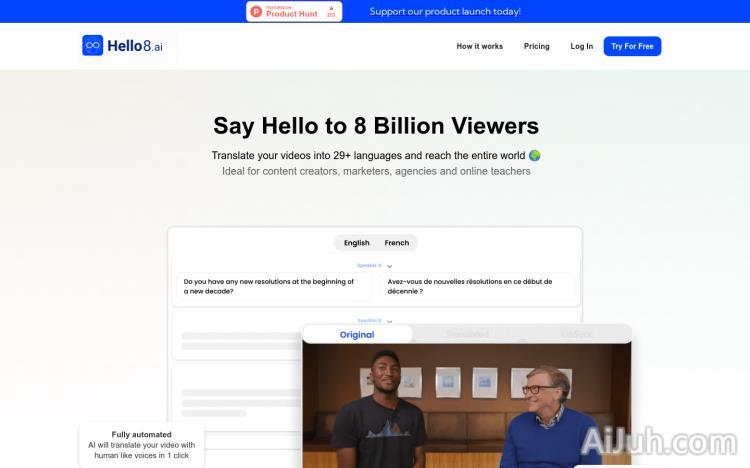Open the Log In link
This screenshot has width=750, height=468.
pos(581,46)
